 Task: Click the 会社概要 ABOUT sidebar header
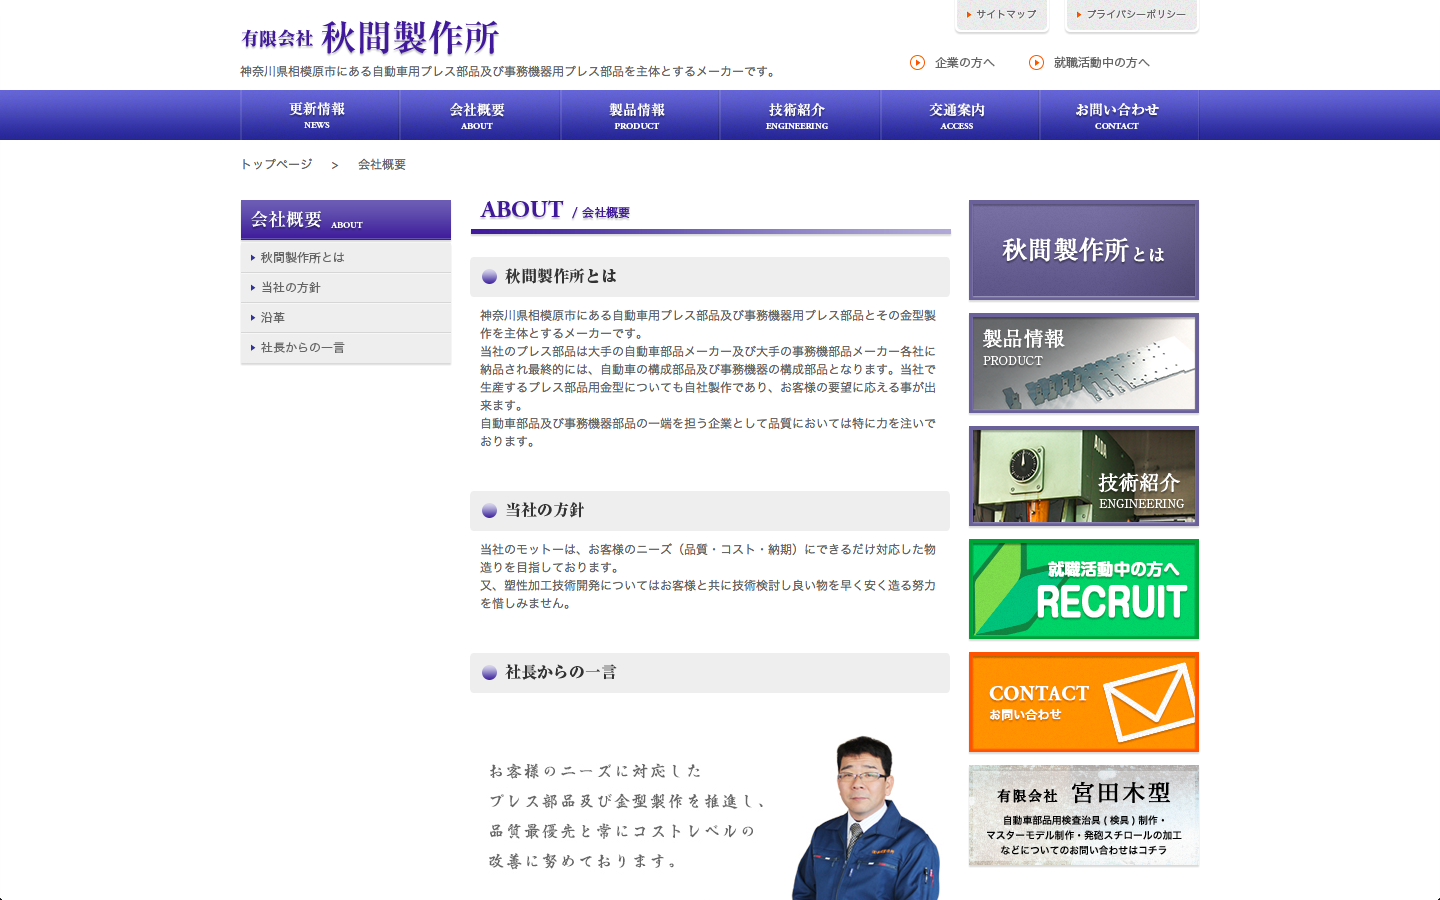tap(346, 220)
